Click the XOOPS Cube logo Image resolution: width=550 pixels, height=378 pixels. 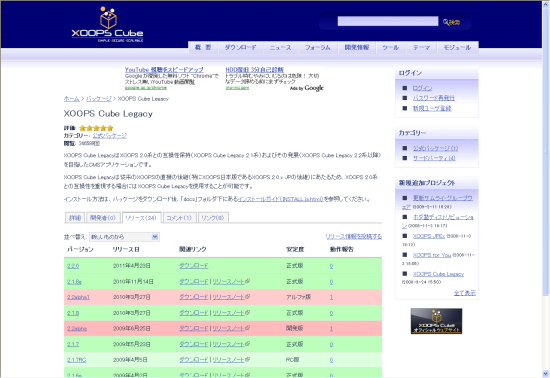(x=107, y=25)
